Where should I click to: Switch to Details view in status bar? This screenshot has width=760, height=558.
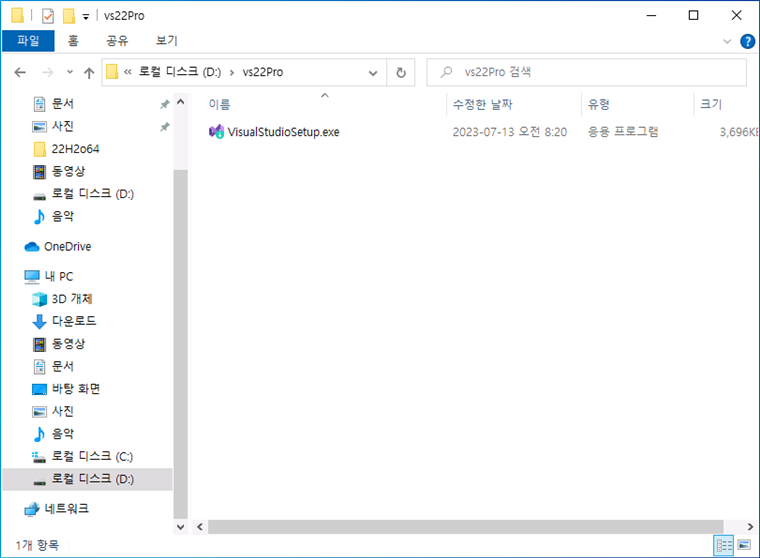724,546
